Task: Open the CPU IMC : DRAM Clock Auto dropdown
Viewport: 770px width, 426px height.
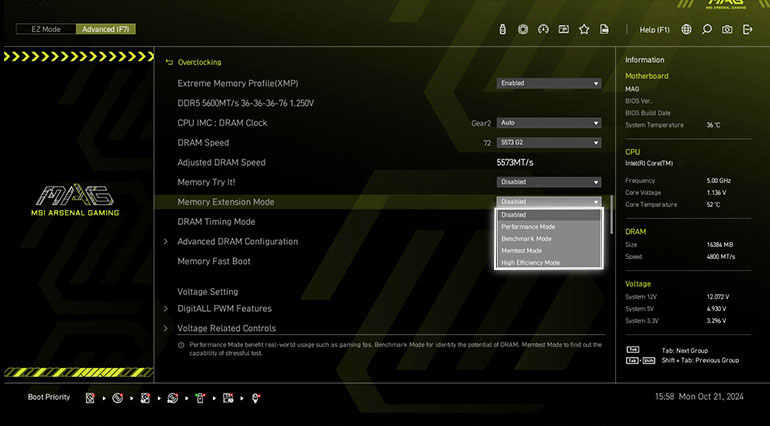Action: pyautogui.click(x=549, y=123)
